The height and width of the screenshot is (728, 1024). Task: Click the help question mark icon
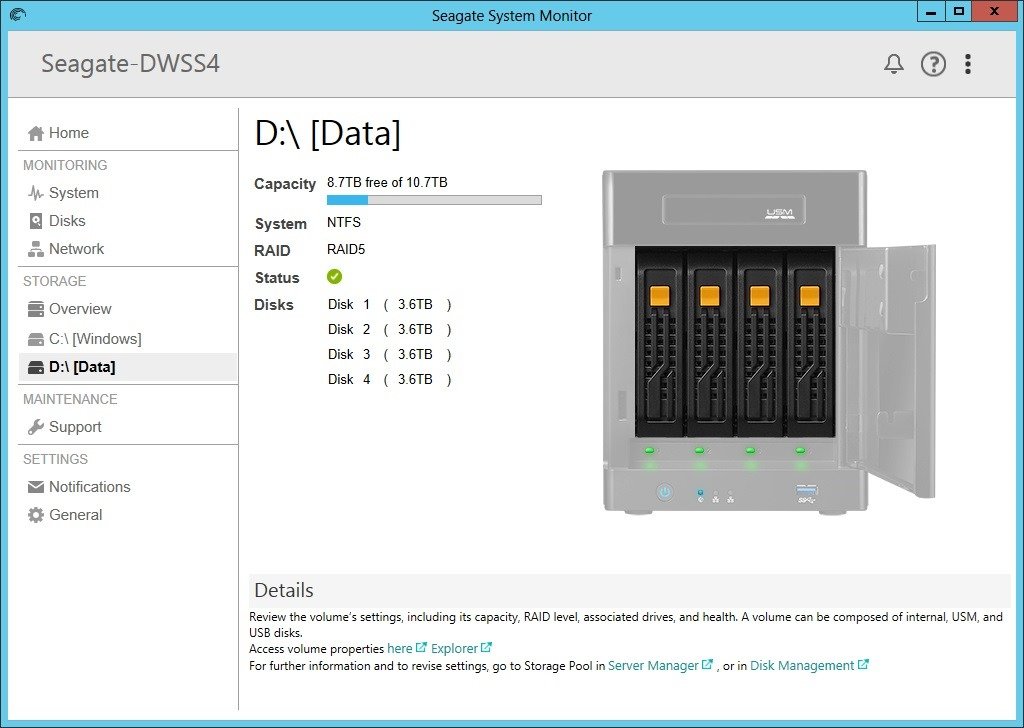click(933, 64)
